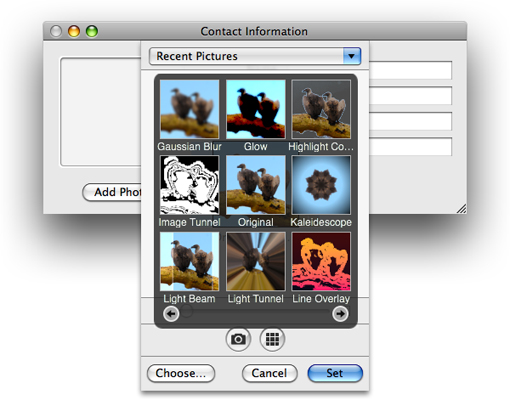The height and width of the screenshot is (404, 510).
Task: Confirm with the Set button
Action: click(335, 373)
